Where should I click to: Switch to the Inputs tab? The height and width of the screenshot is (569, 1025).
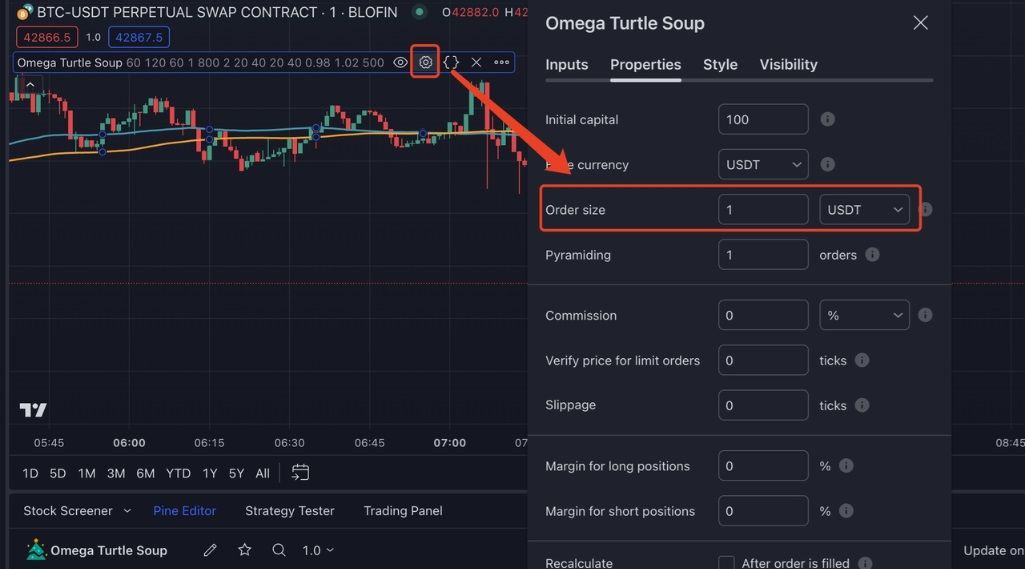pyautogui.click(x=567, y=65)
